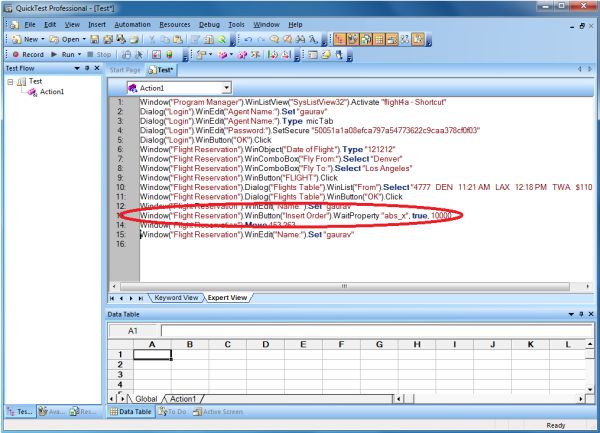
Task: Switch to the Start Page tab
Action: tap(125, 70)
